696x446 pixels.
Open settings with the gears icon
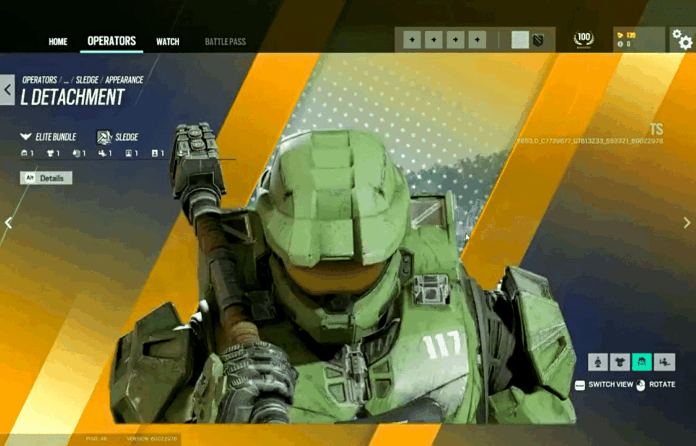point(682,39)
